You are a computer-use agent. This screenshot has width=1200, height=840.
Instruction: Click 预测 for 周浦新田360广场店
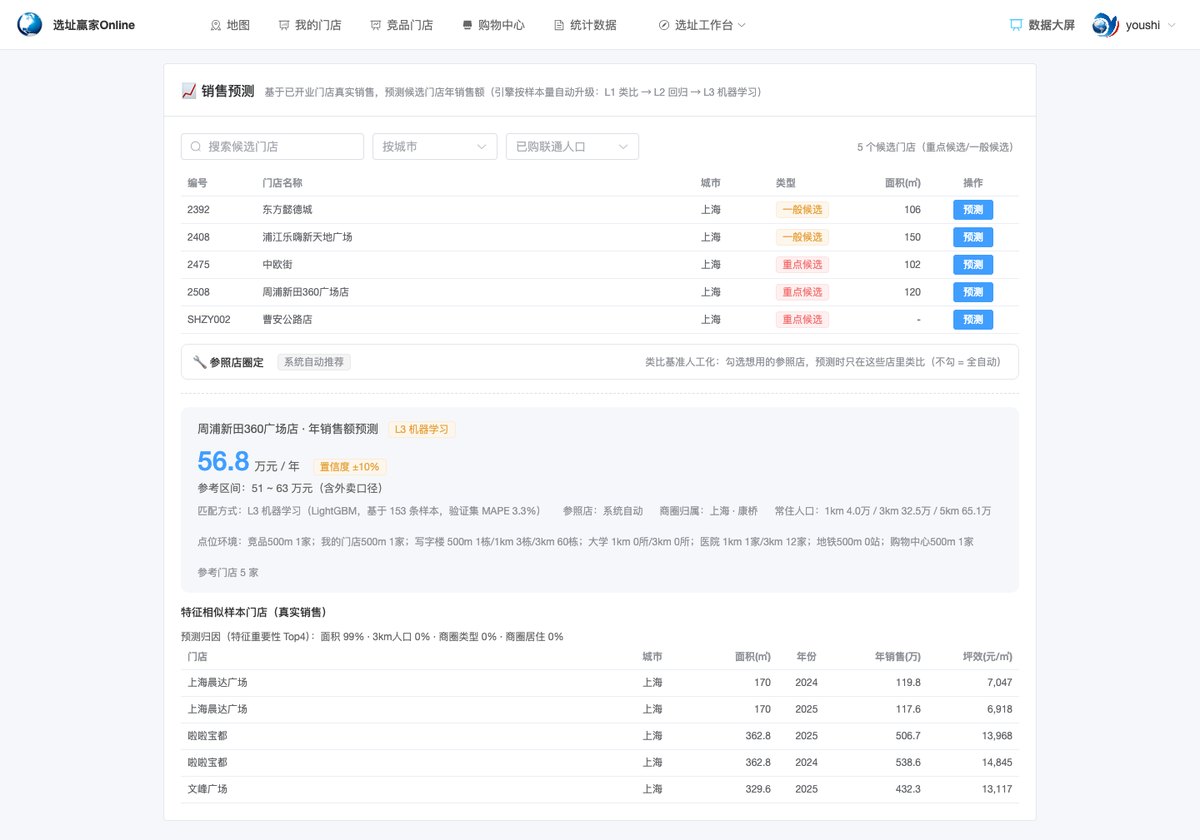click(x=973, y=292)
